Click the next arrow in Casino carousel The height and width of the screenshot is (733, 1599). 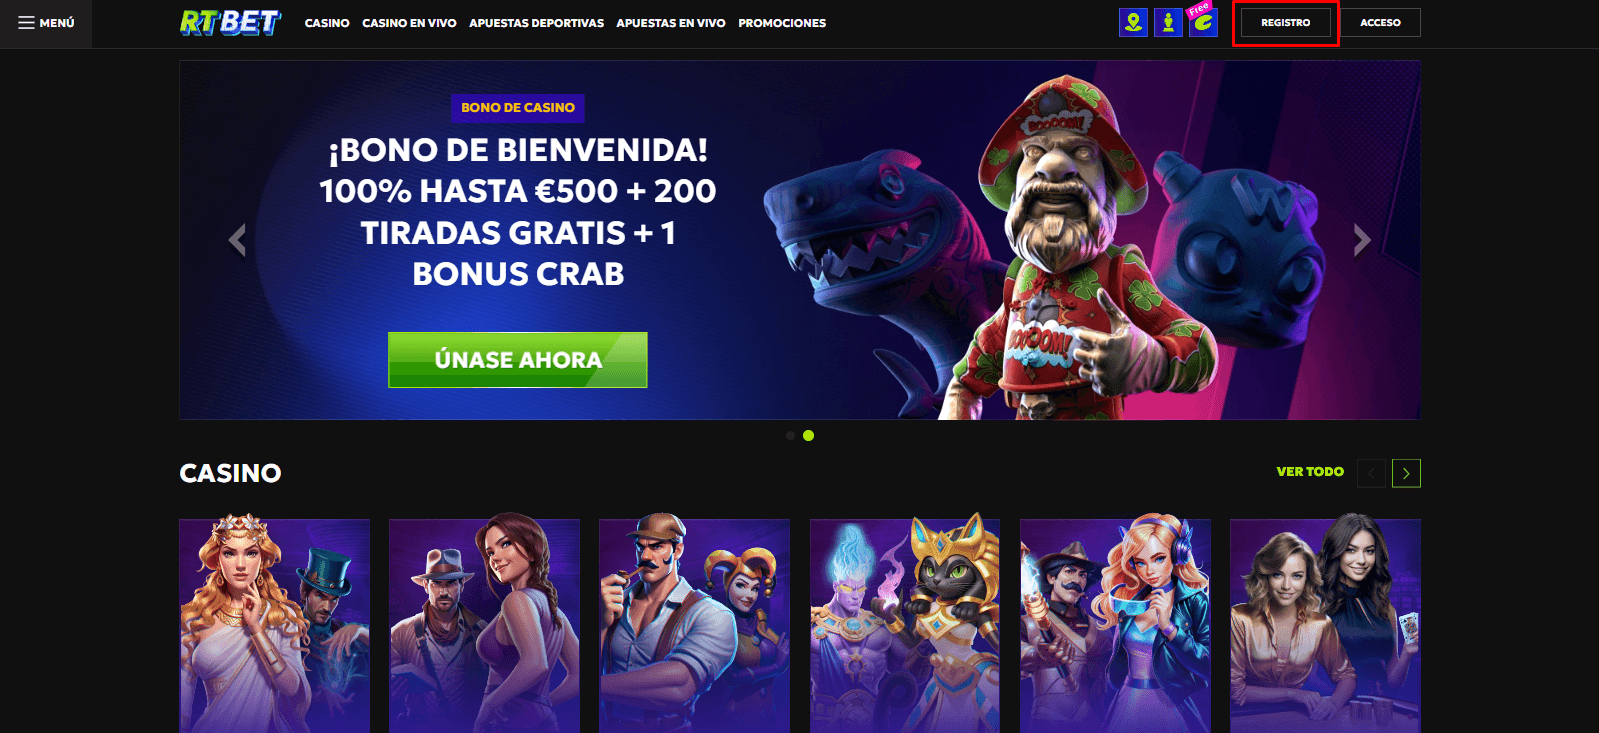click(x=1406, y=473)
